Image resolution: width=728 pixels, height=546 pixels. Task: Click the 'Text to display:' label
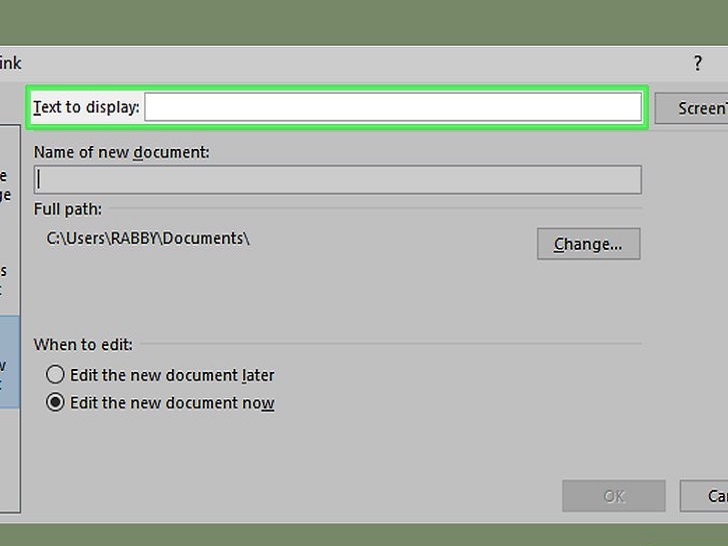click(86, 107)
